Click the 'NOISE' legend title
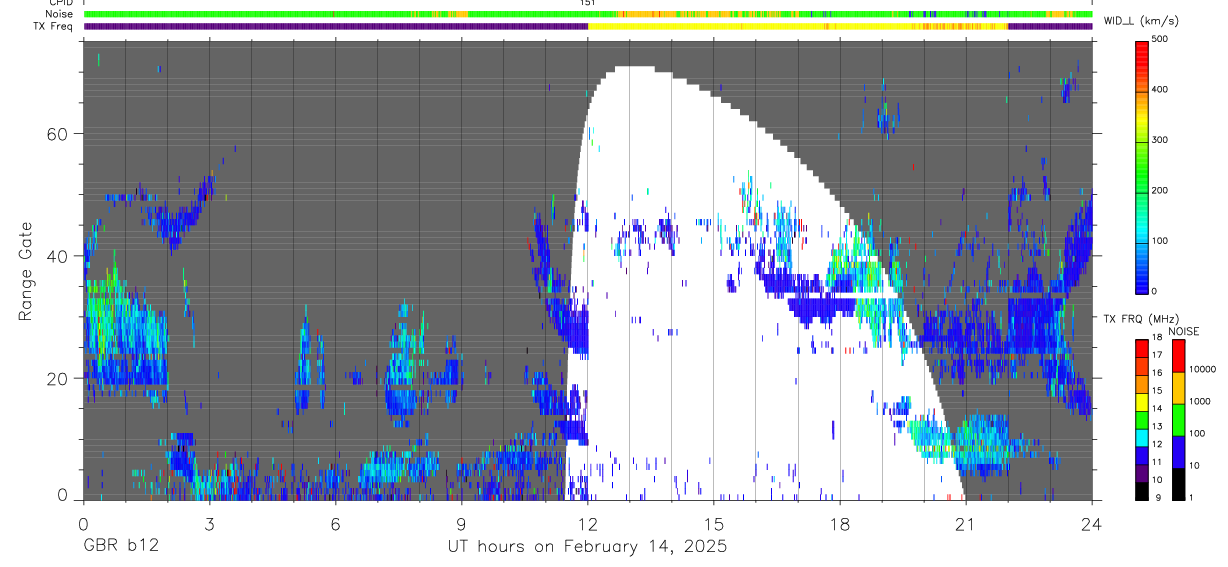Viewport: 1228px width, 567px height. tap(1183, 331)
